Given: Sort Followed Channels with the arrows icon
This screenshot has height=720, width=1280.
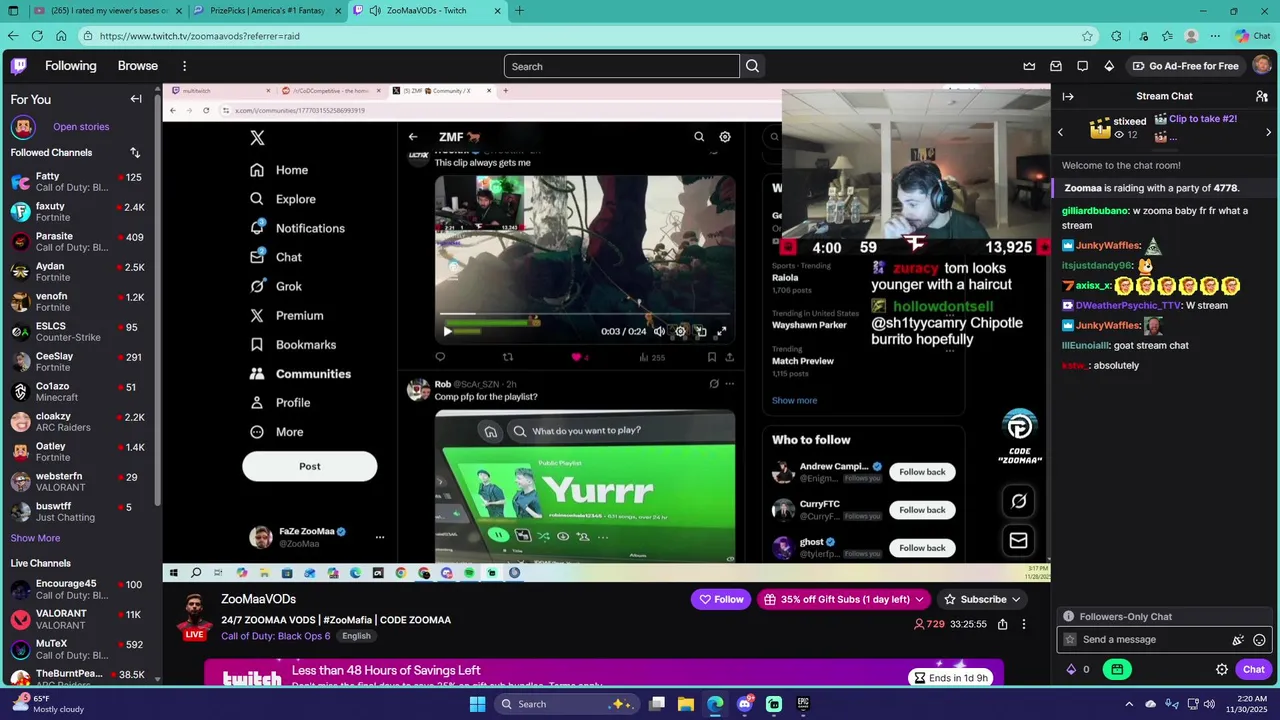Looking at the screenshot, I should click(x=135, y=152).
